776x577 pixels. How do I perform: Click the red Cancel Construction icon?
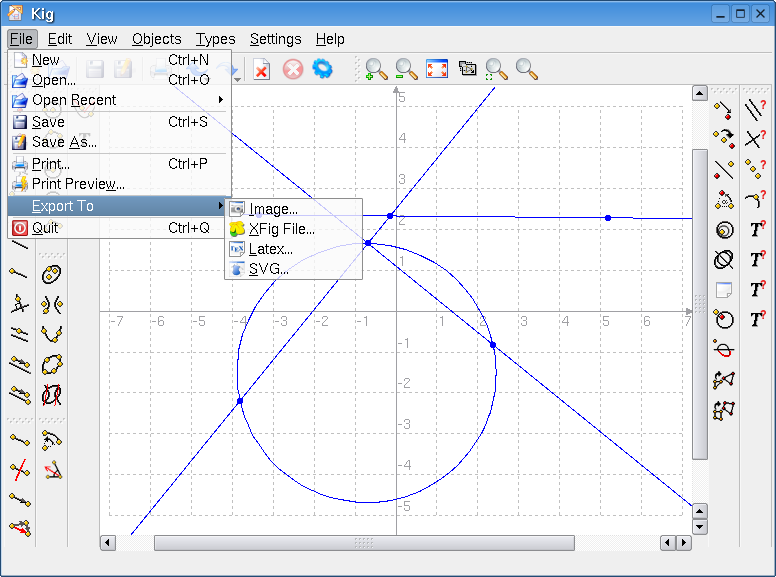click(x=293, y=69)
